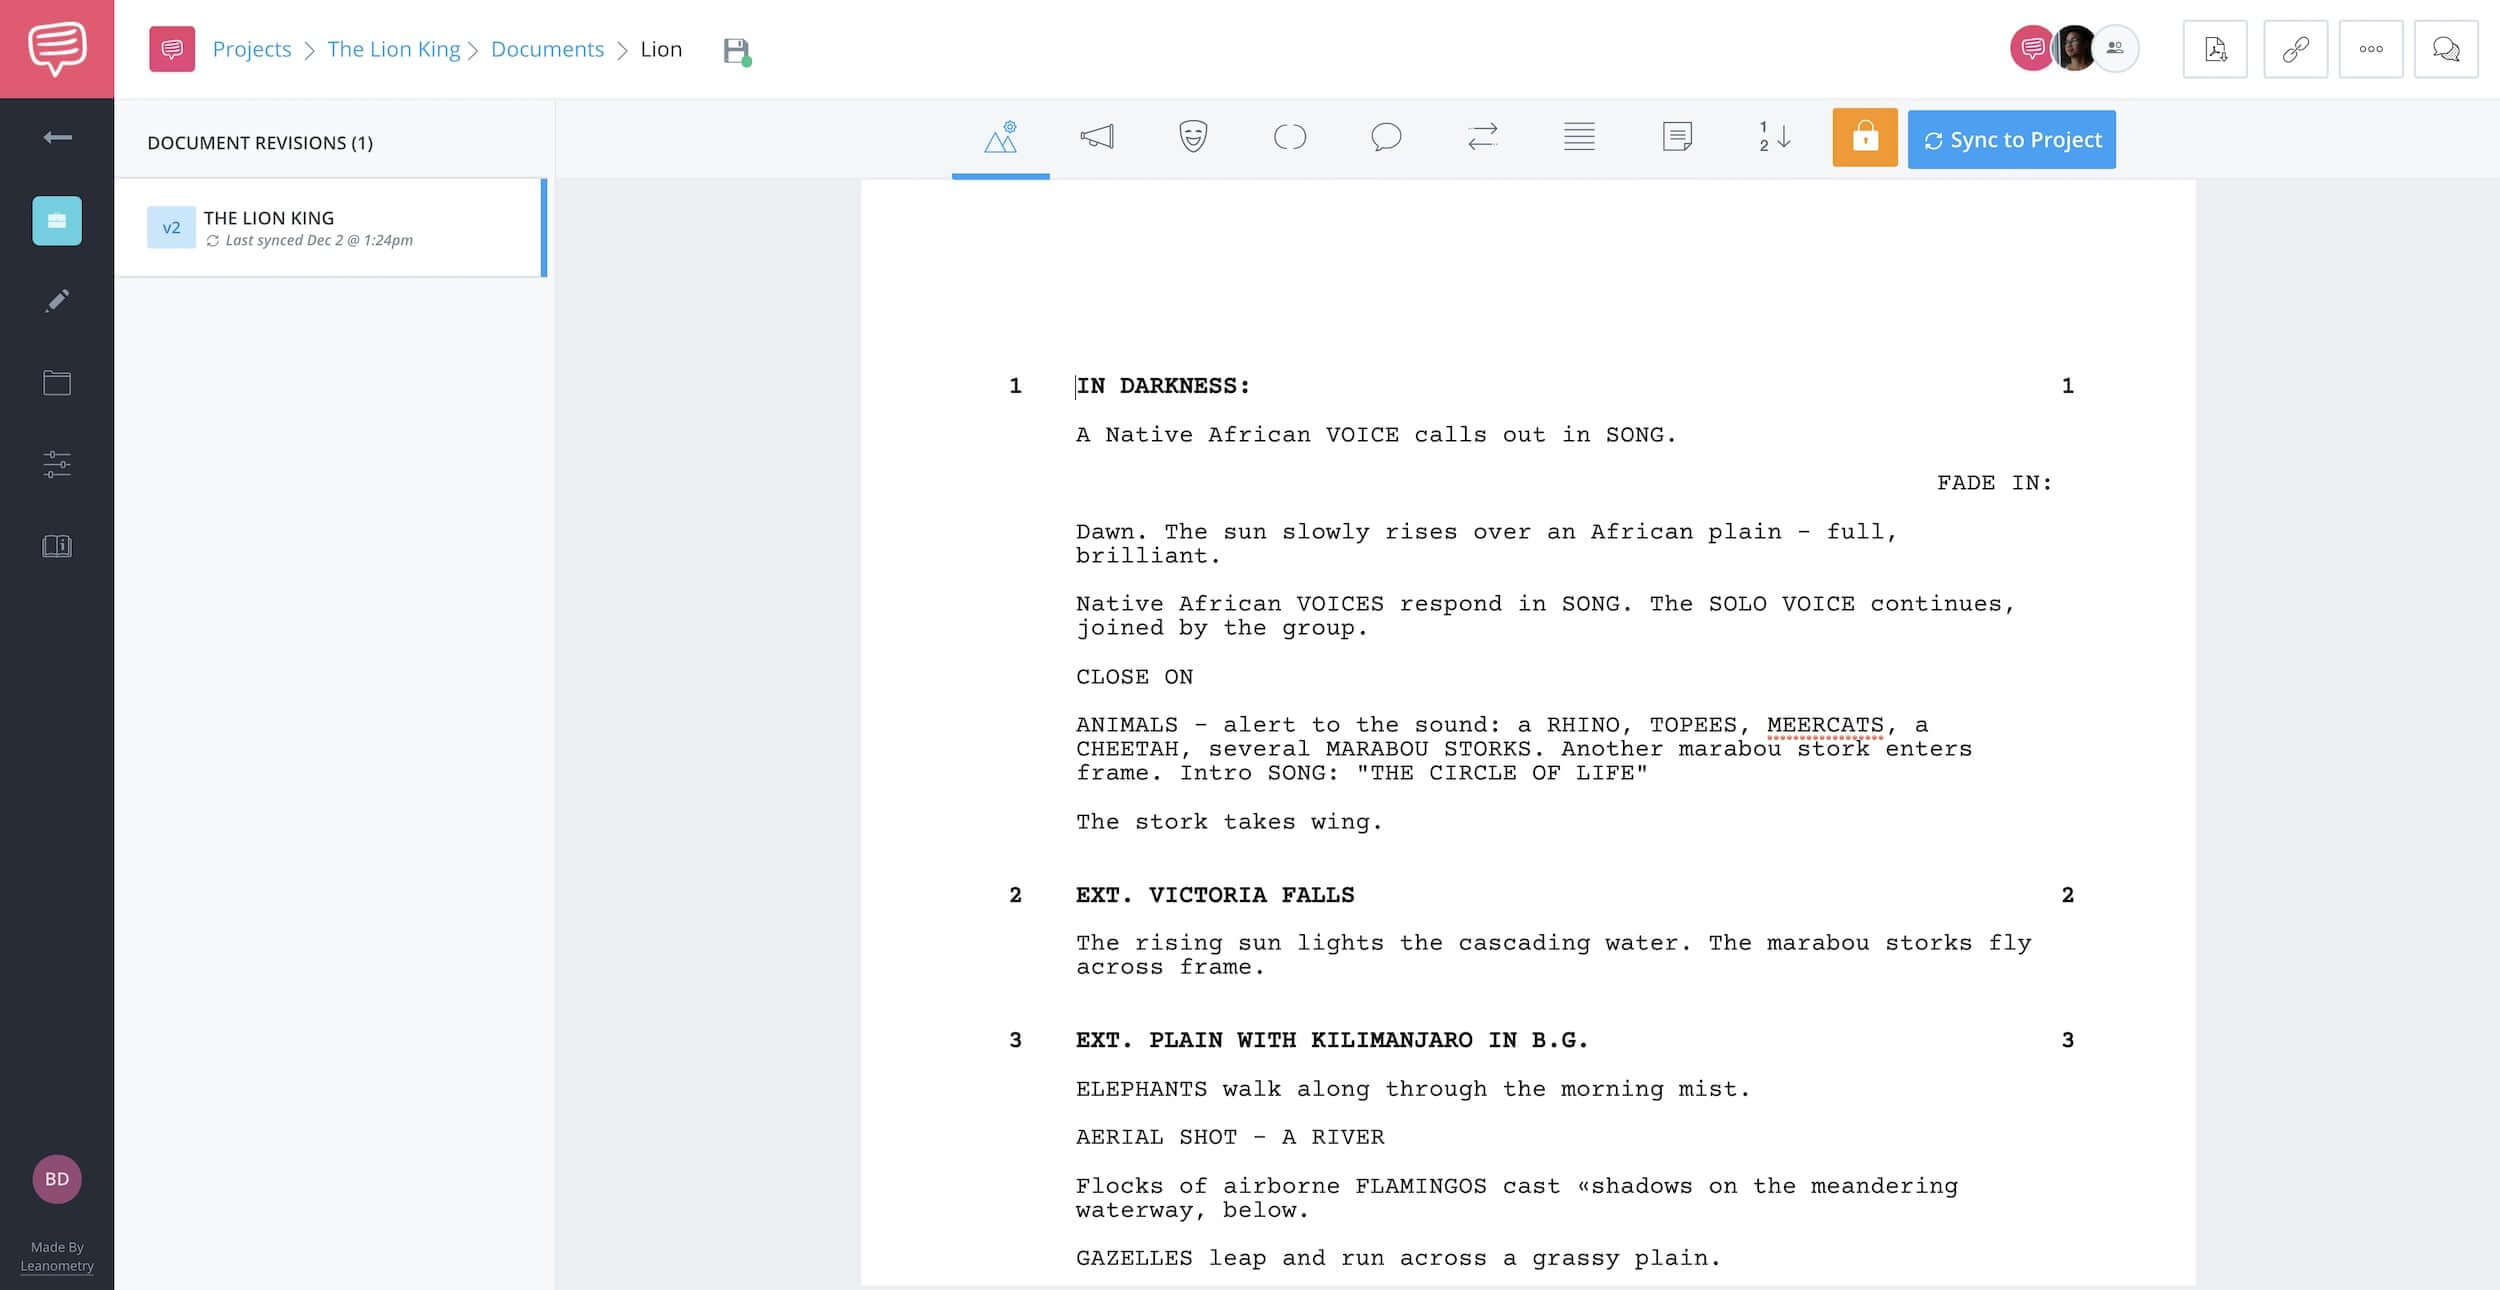
Task: Select the Character mask element tool
Action: [1193, 137]
